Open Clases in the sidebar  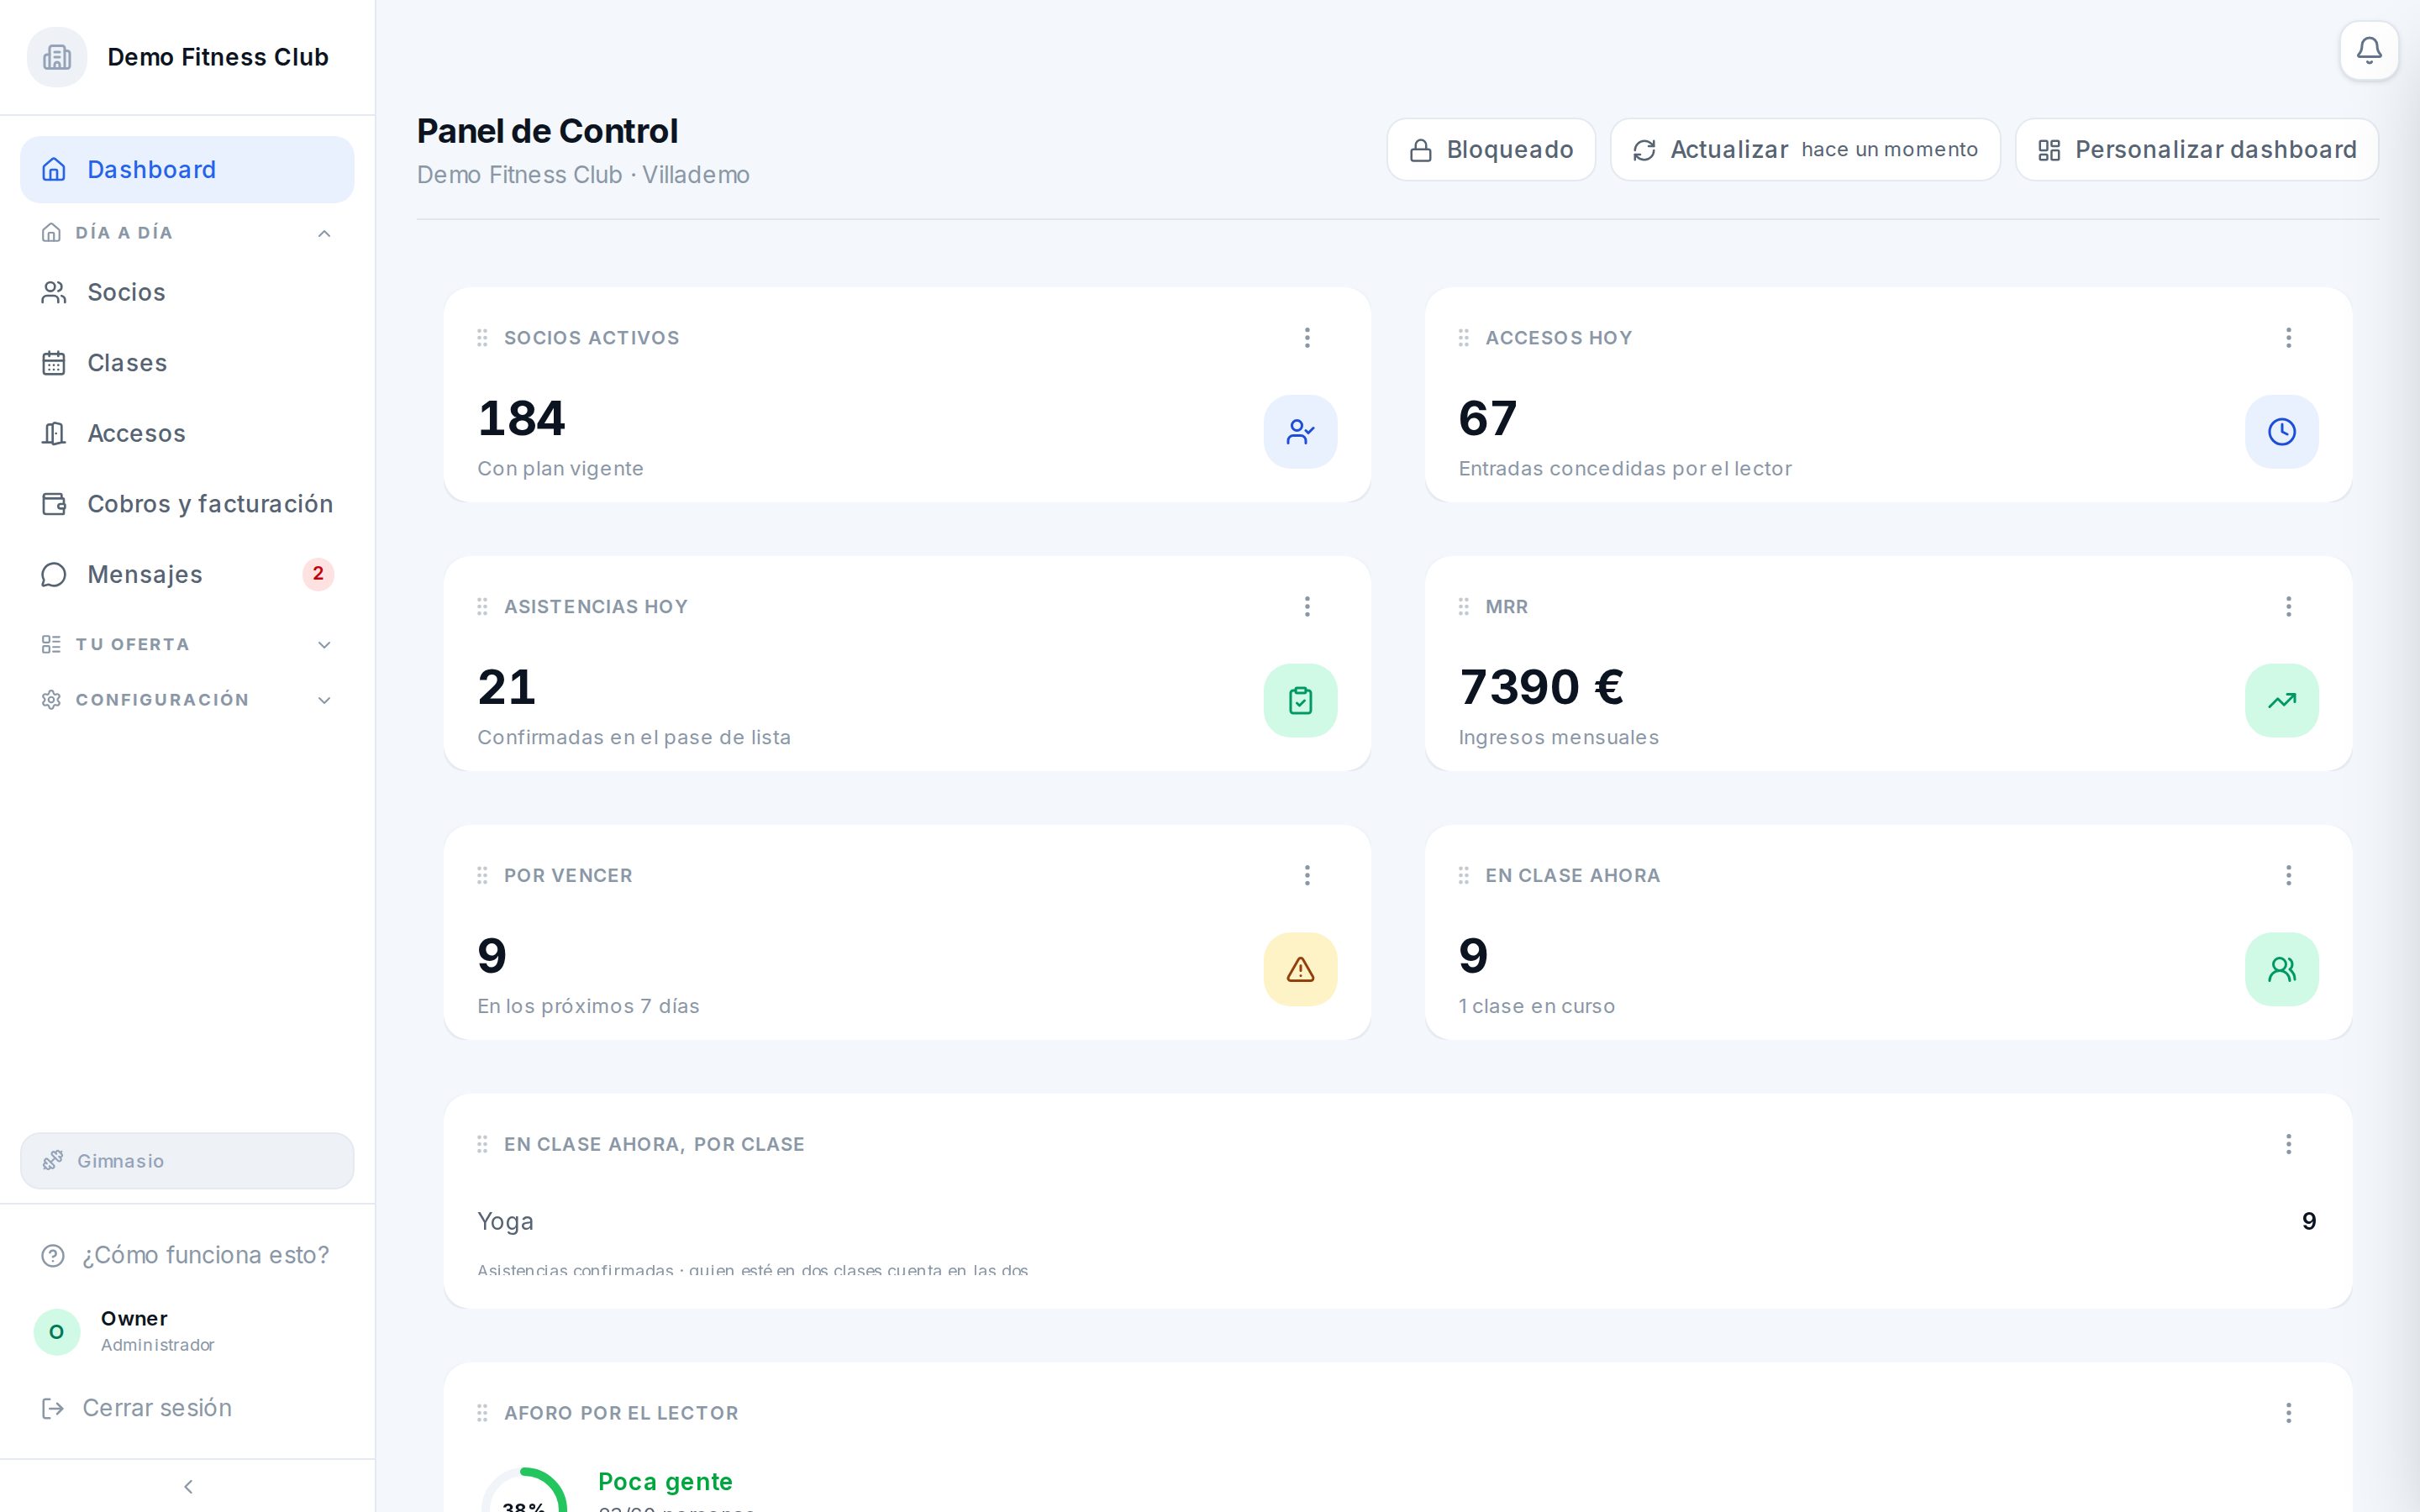coord(187,363)
